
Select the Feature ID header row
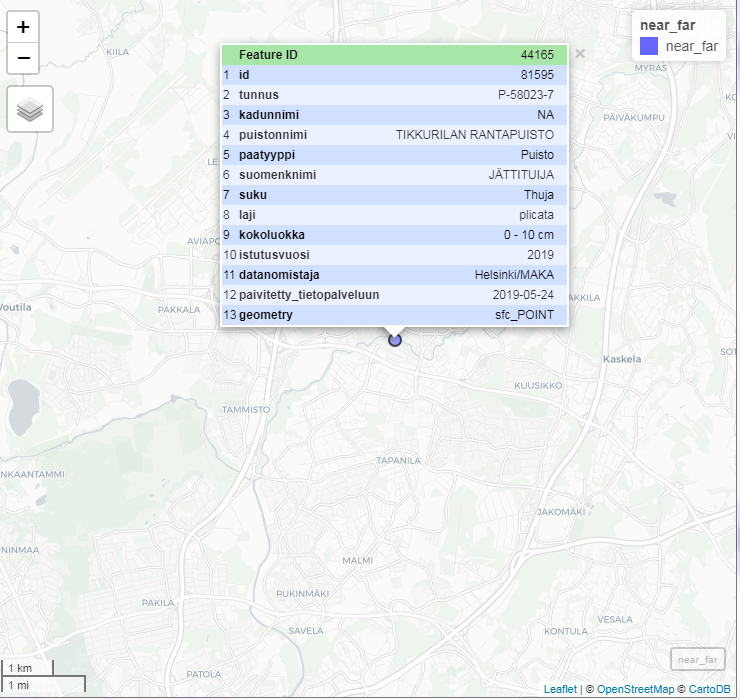(x=394, y=55)
